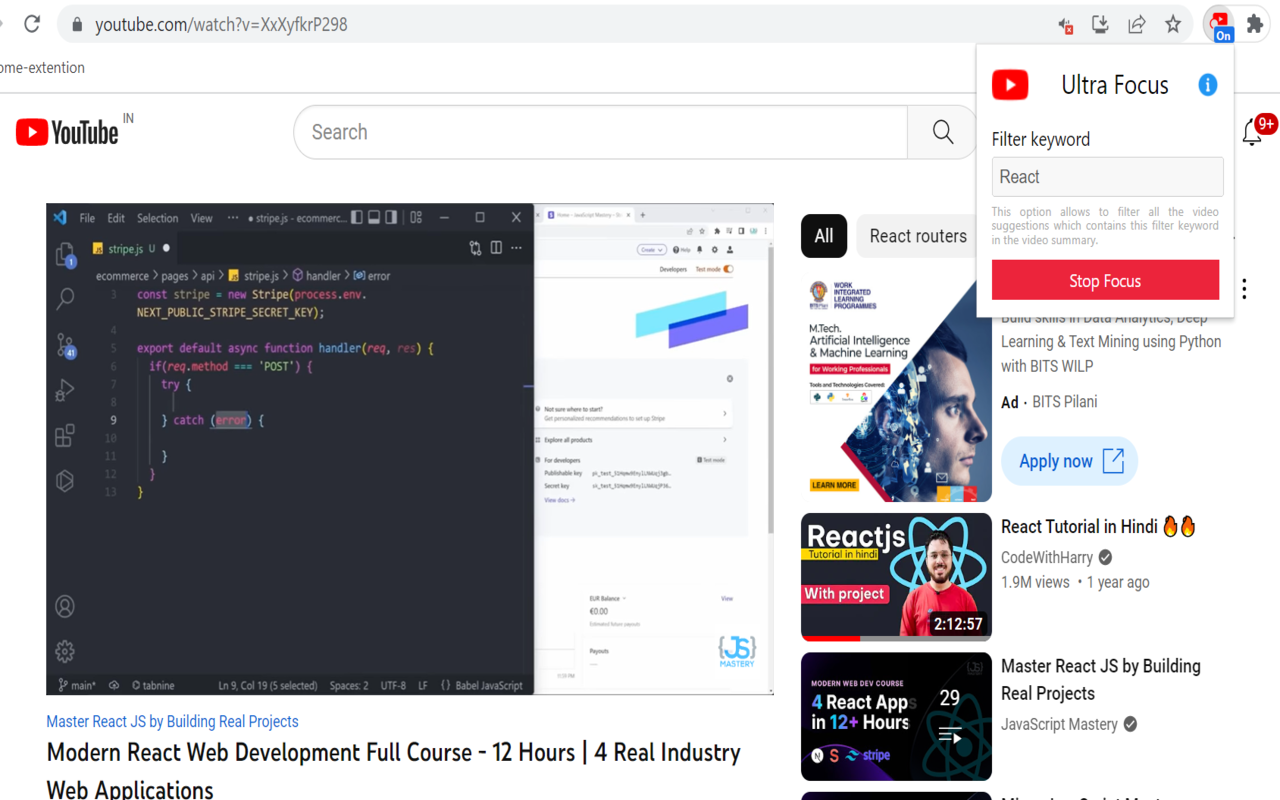Open Edit menu in VS Code video
Image resolution: width=1280 pixels, height=800 pixels.
116,218
